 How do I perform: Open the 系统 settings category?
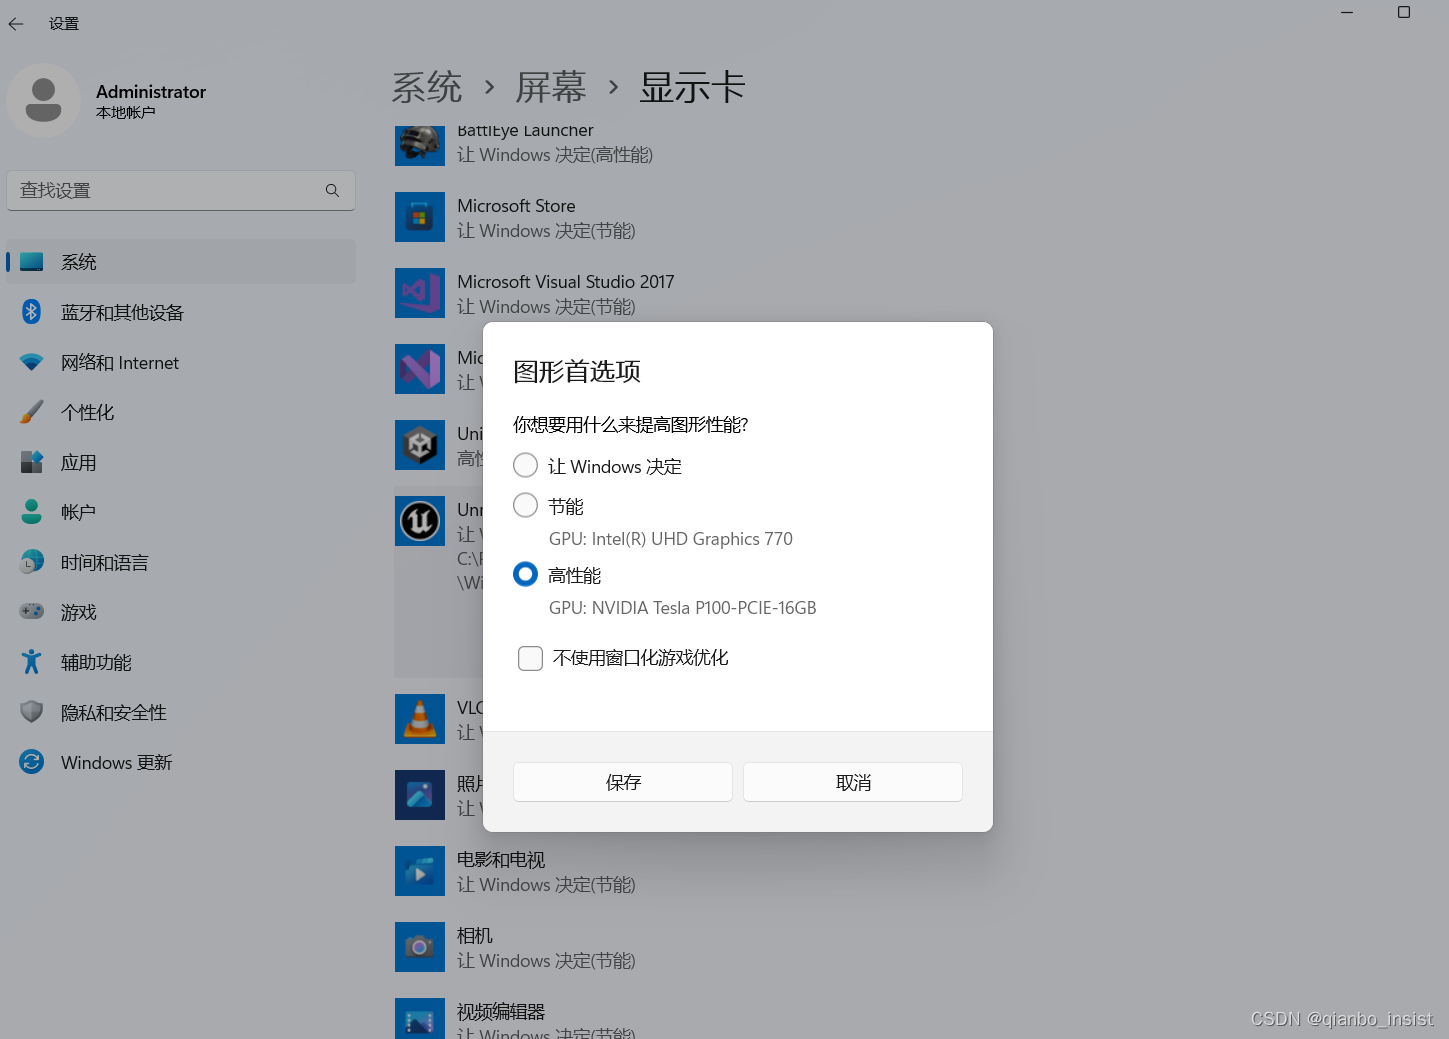(181, 262)
